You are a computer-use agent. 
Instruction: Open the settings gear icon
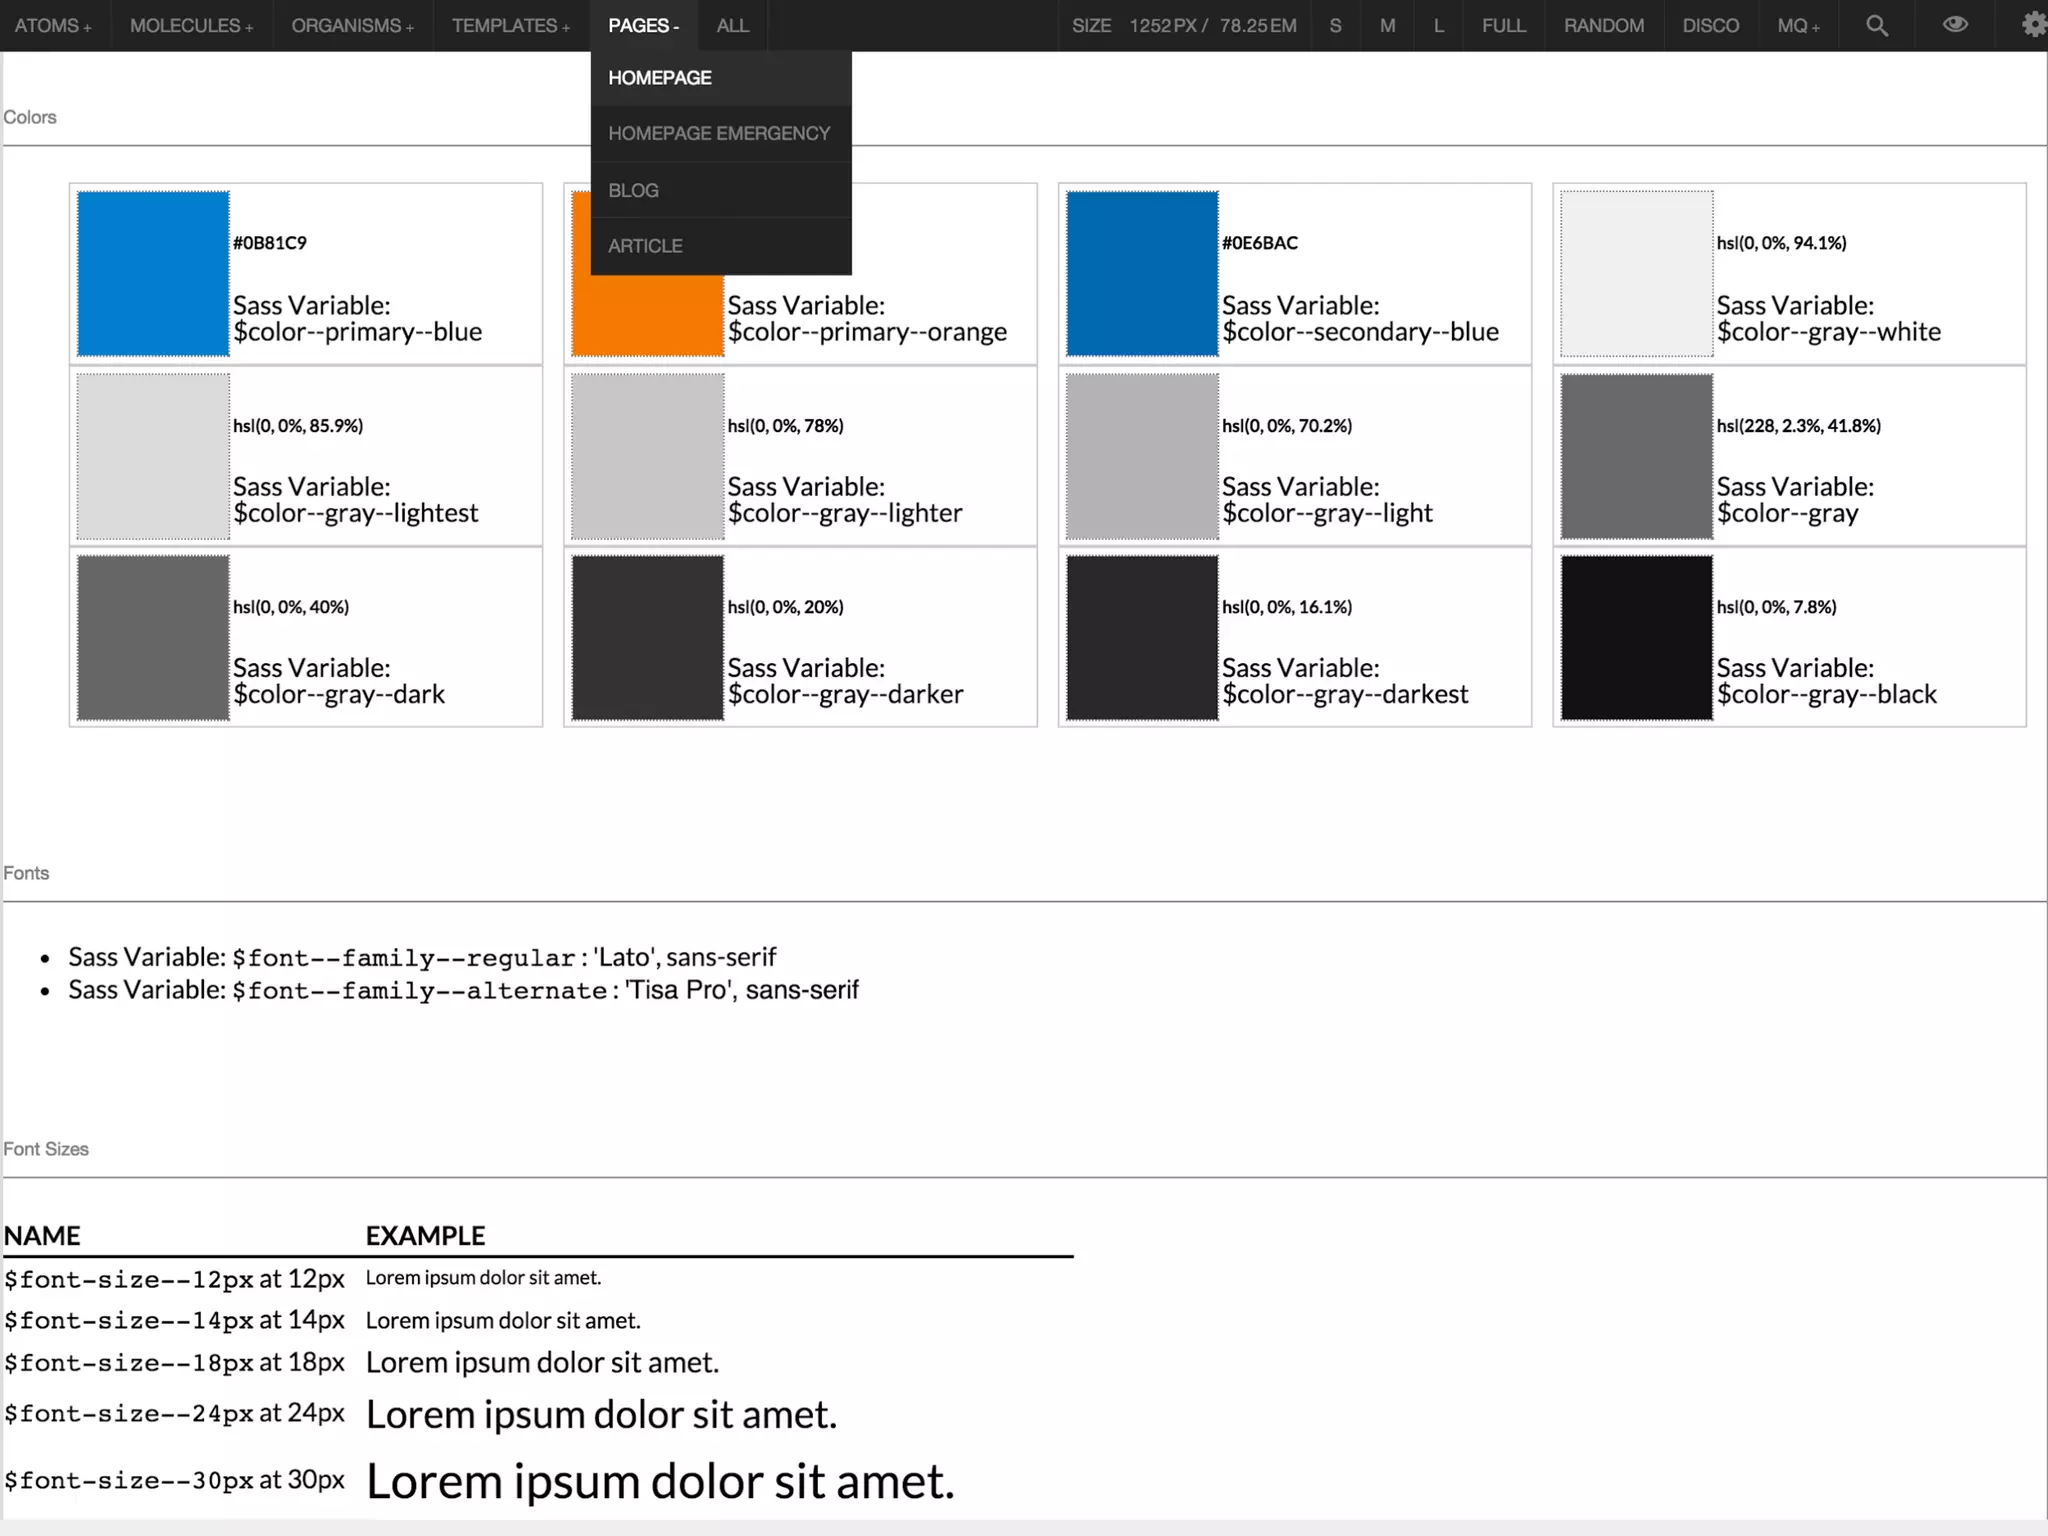click(2033, 25)
